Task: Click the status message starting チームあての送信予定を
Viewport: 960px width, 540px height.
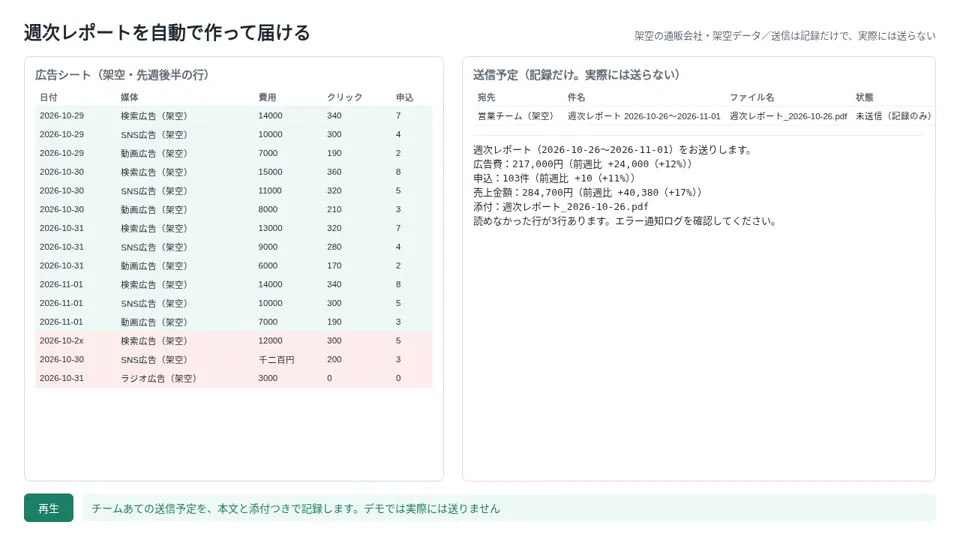Action: coord(296,509)
